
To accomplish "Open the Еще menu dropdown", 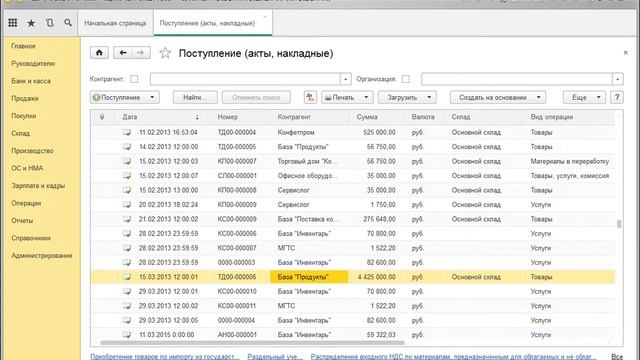I will [x=584, y=97].
